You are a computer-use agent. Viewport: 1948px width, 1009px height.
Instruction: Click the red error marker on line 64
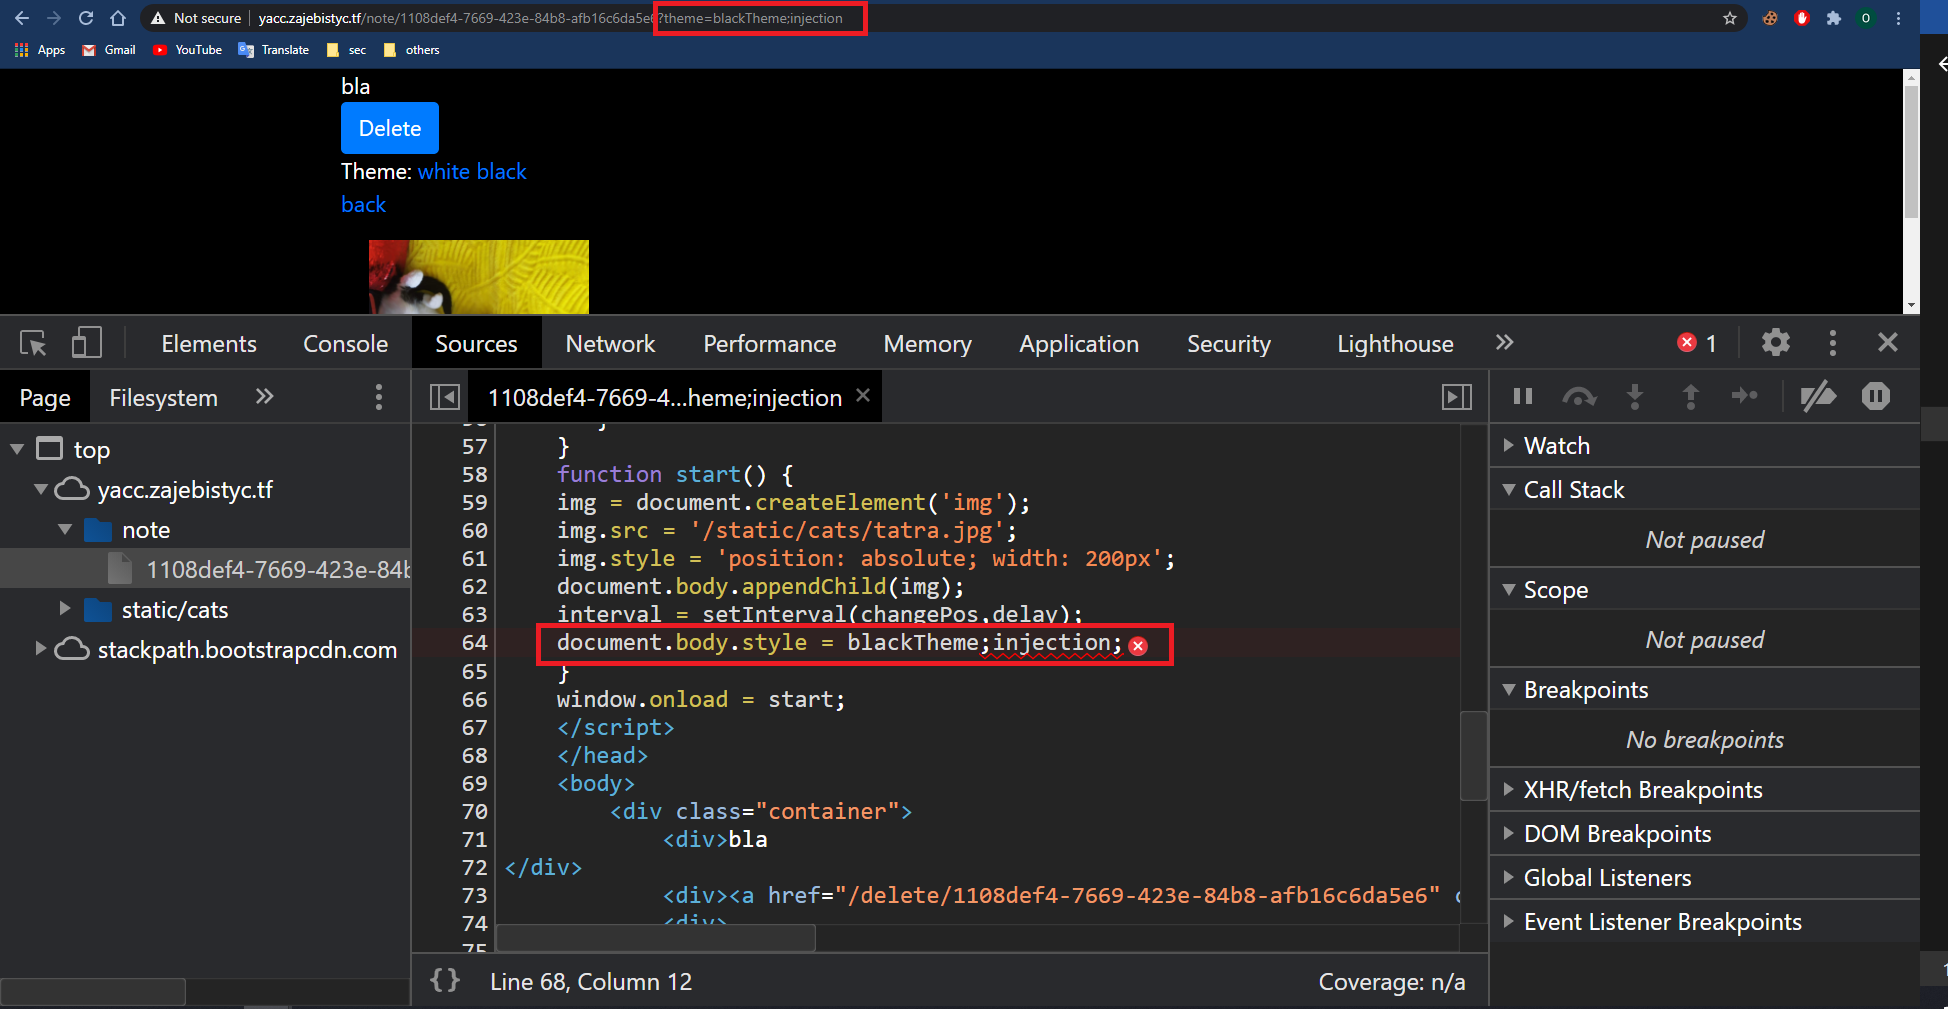(x=1138, y=646)
